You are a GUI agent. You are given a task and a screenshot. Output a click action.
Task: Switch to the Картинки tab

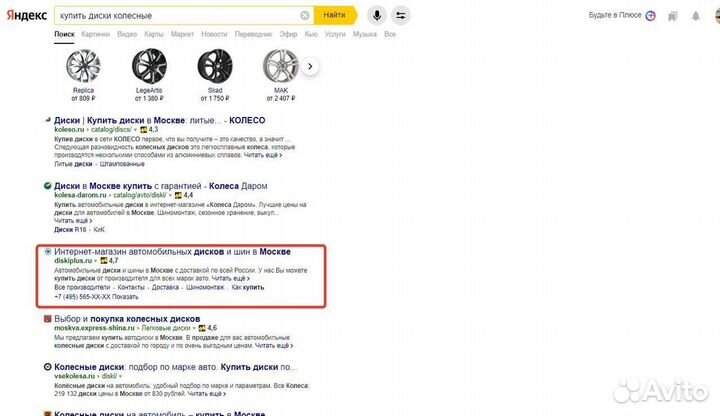tap(96, 34)
